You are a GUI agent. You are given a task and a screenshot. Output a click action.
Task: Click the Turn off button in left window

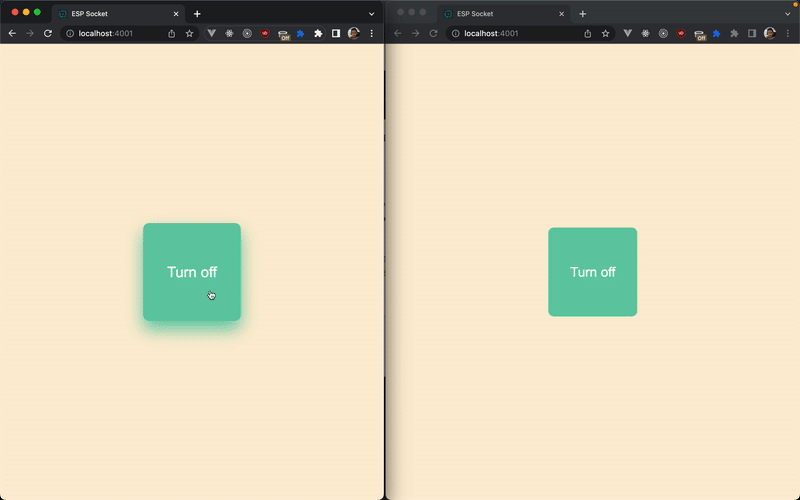(192, 272)
